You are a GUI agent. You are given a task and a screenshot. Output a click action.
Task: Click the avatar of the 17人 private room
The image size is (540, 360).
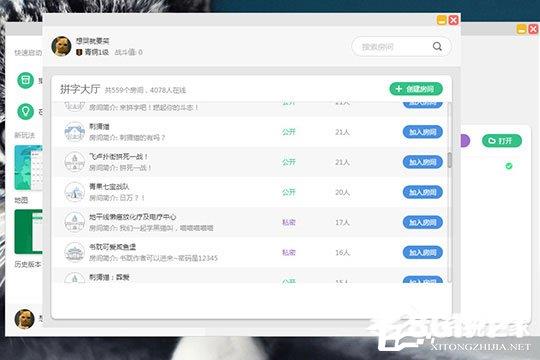coord(75,223)
